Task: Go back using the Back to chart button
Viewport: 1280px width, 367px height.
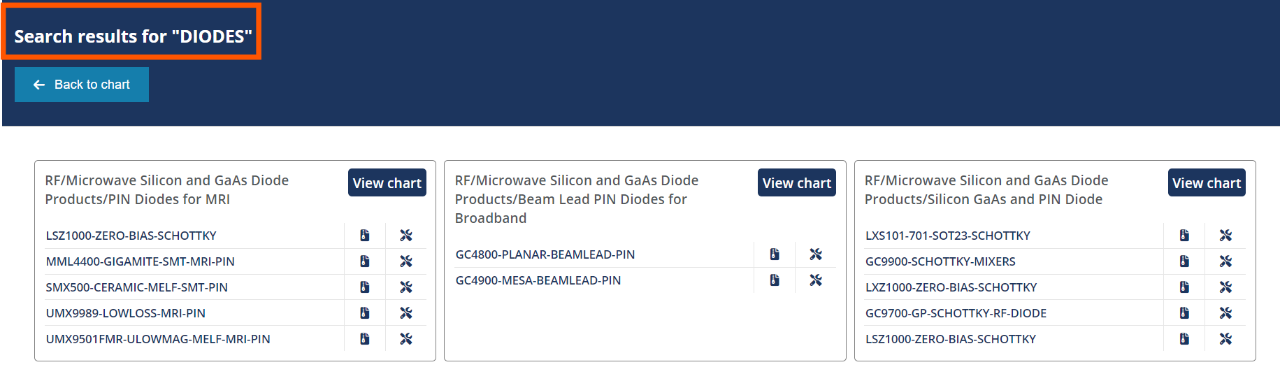Action: (82, 85)
